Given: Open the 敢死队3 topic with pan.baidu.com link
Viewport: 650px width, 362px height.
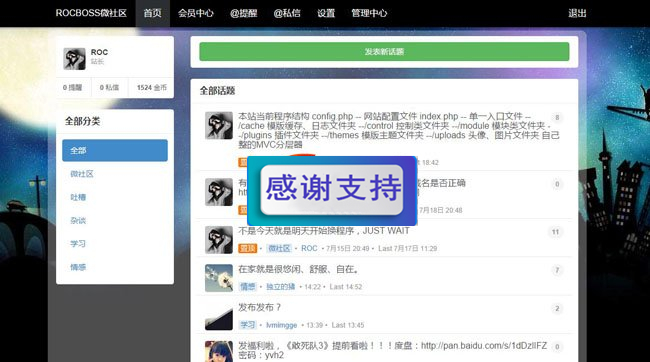Looking at the screenshot, I should pos(393,350).
